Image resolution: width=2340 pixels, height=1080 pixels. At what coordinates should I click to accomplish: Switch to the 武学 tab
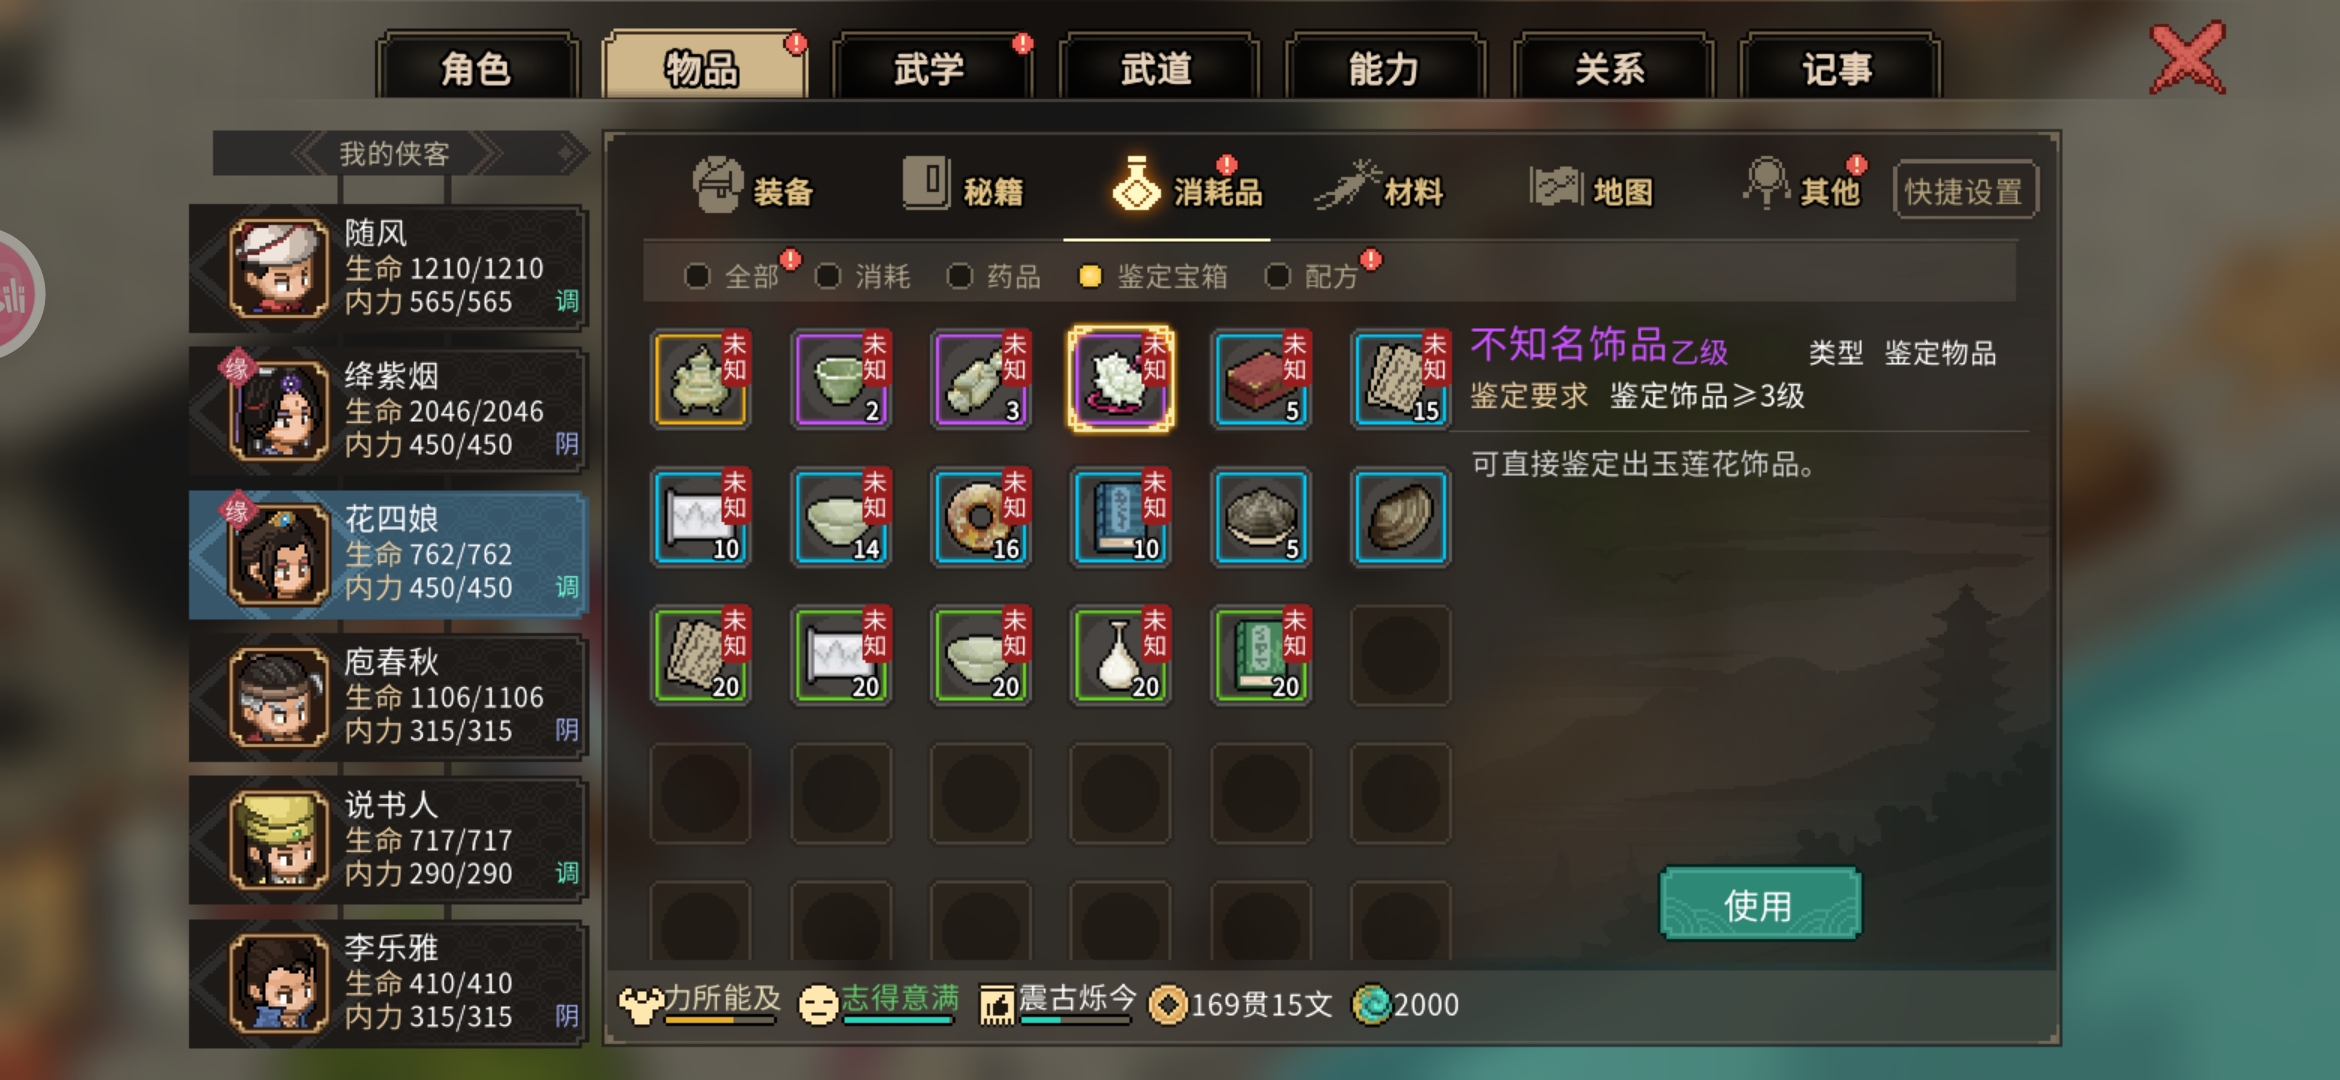pos(929,68)
